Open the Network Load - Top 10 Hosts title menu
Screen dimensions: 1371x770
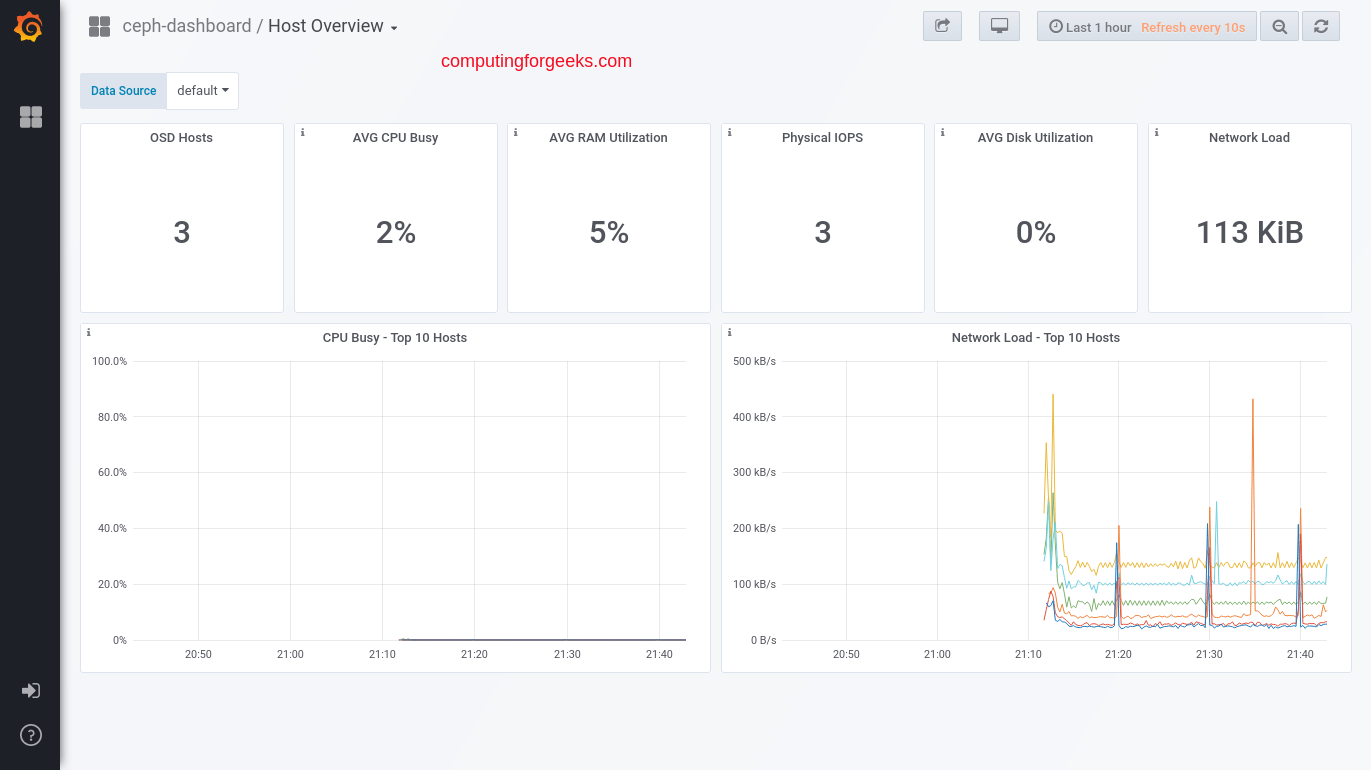1035,338
